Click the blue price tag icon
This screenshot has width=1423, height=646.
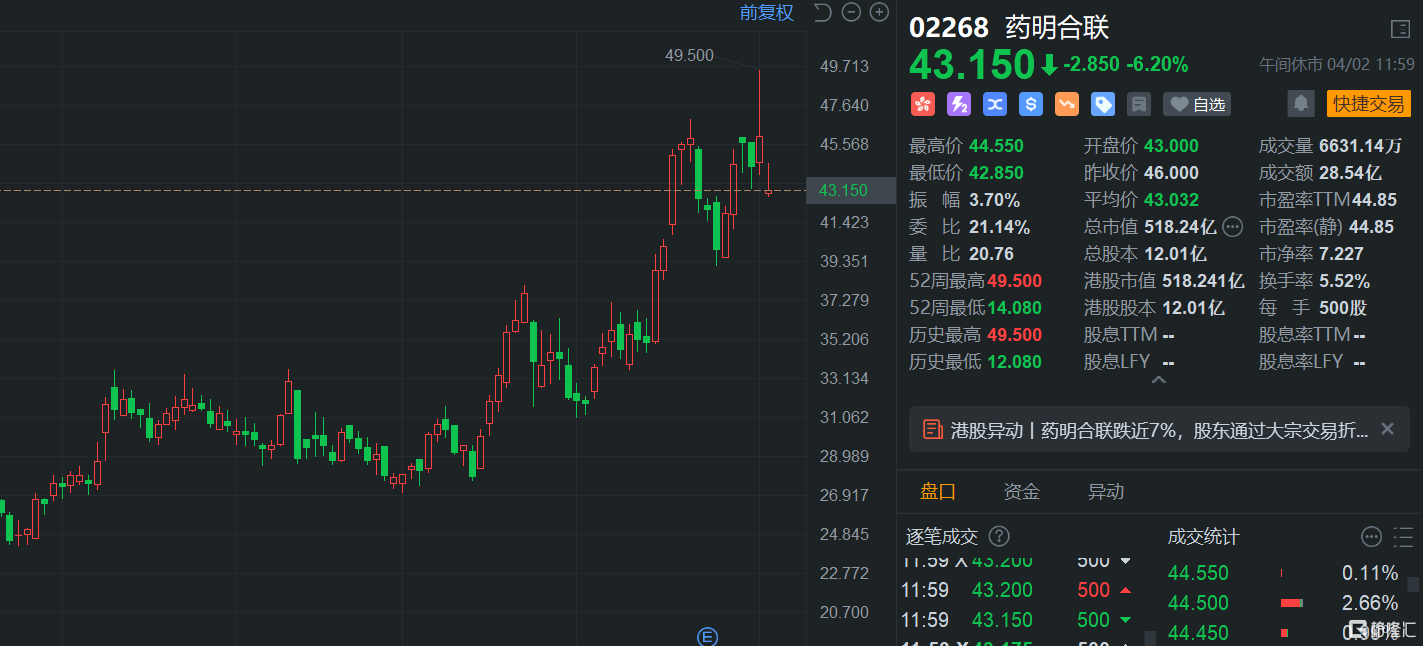pos(1103,104)
